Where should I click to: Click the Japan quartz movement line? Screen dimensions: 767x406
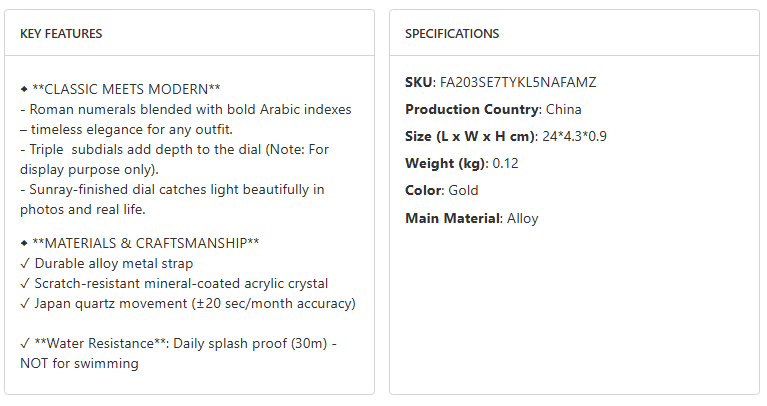pyautogui.click(x=188, y=303)
